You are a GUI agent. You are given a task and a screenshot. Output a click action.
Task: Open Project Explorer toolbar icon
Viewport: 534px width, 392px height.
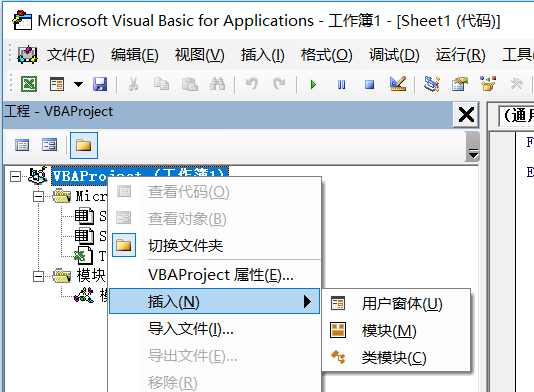coord(432,84)
